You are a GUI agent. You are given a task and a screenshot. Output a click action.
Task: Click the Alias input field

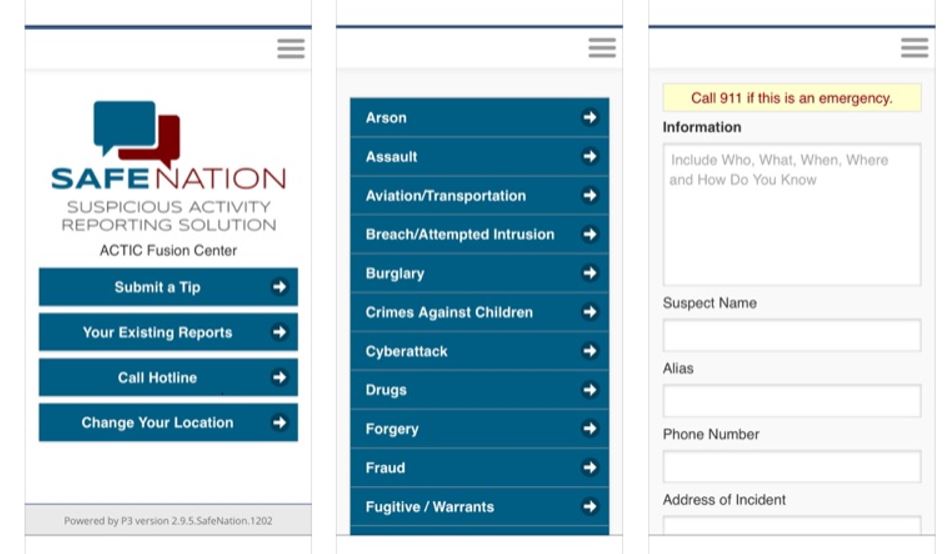point(792,400)
